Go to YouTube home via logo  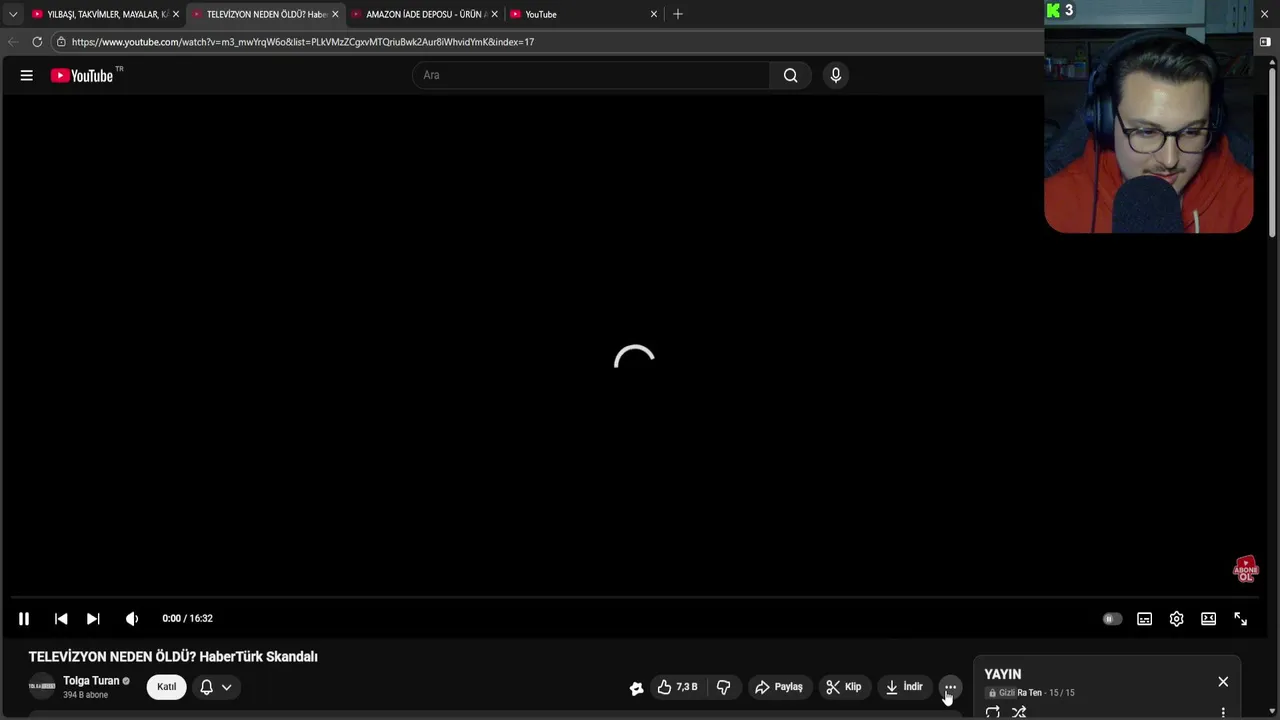tap(82, 75)
